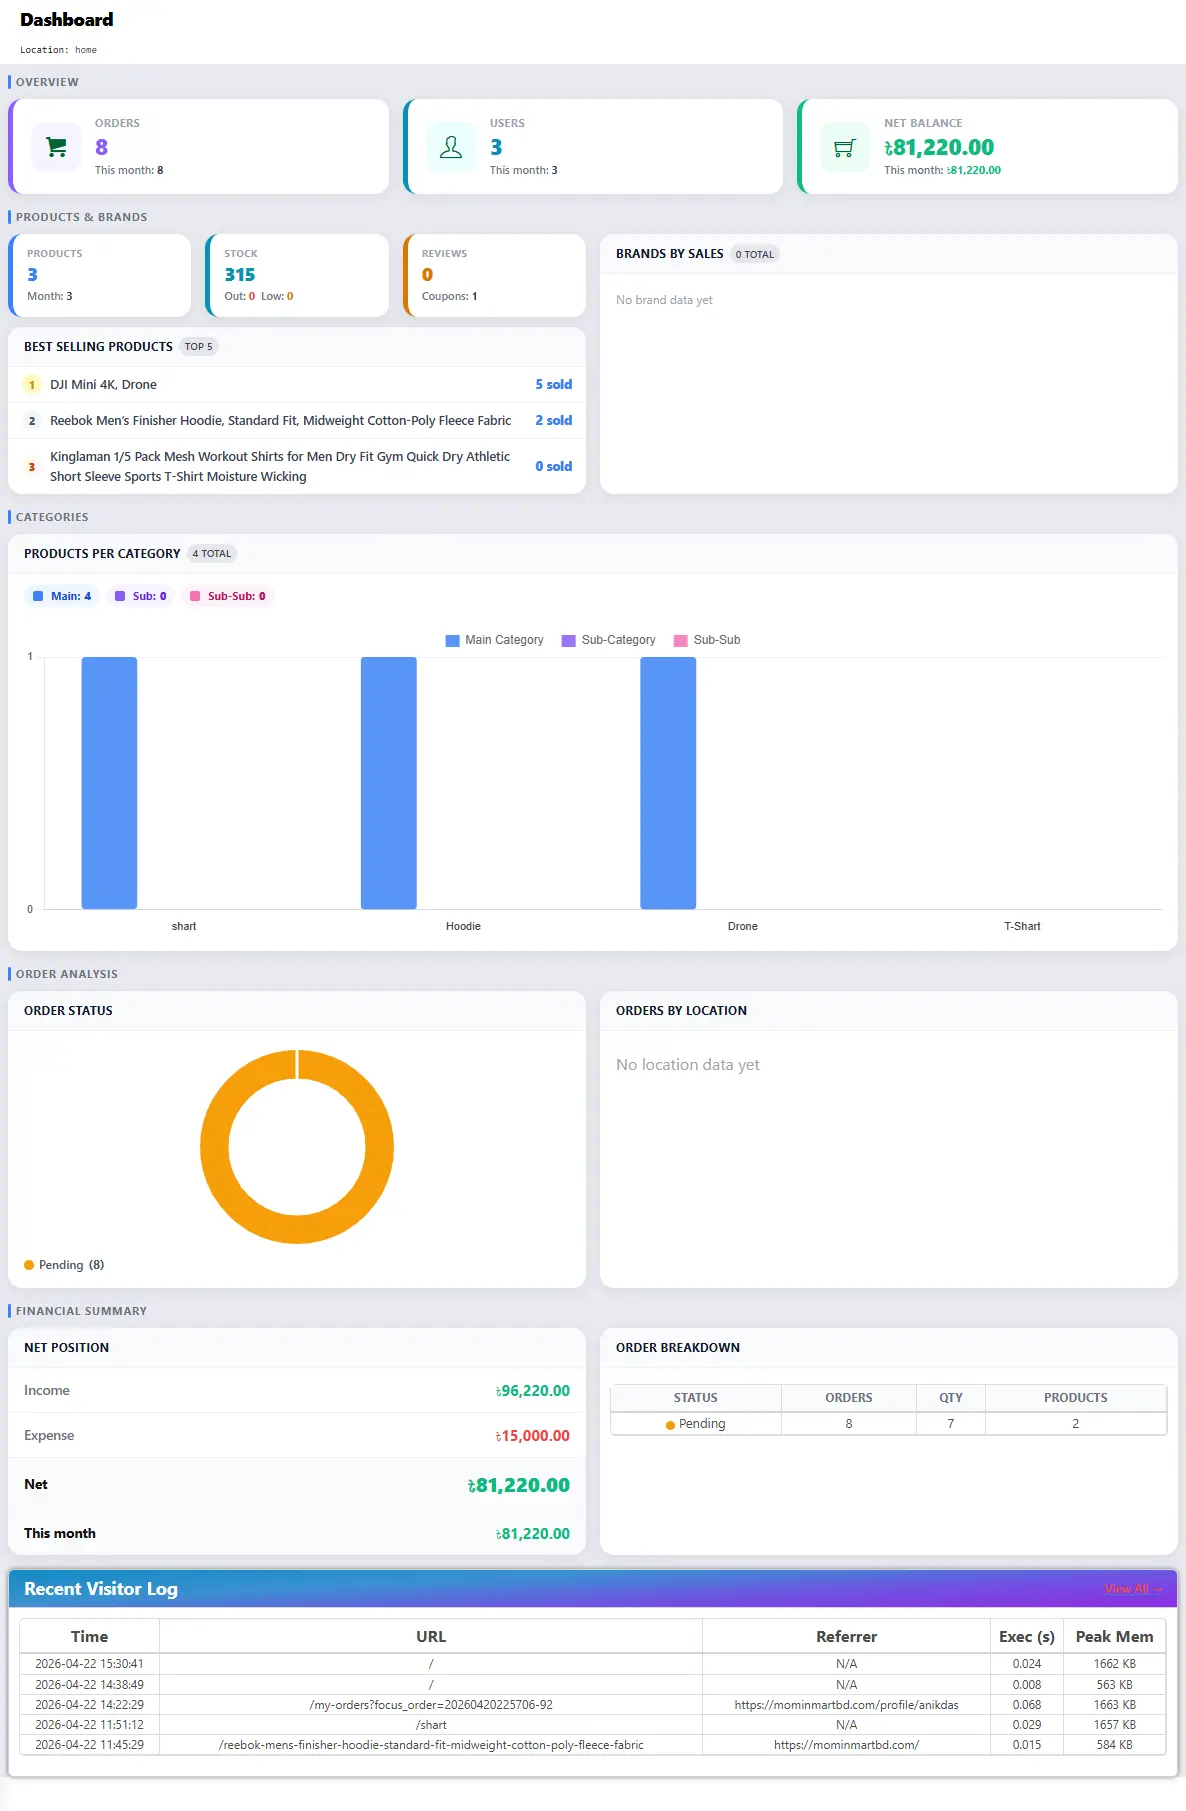The width and height of the screenshot is (1186, 1811).
Task: Click the STATUS column header
Action: pos(696,1398)
